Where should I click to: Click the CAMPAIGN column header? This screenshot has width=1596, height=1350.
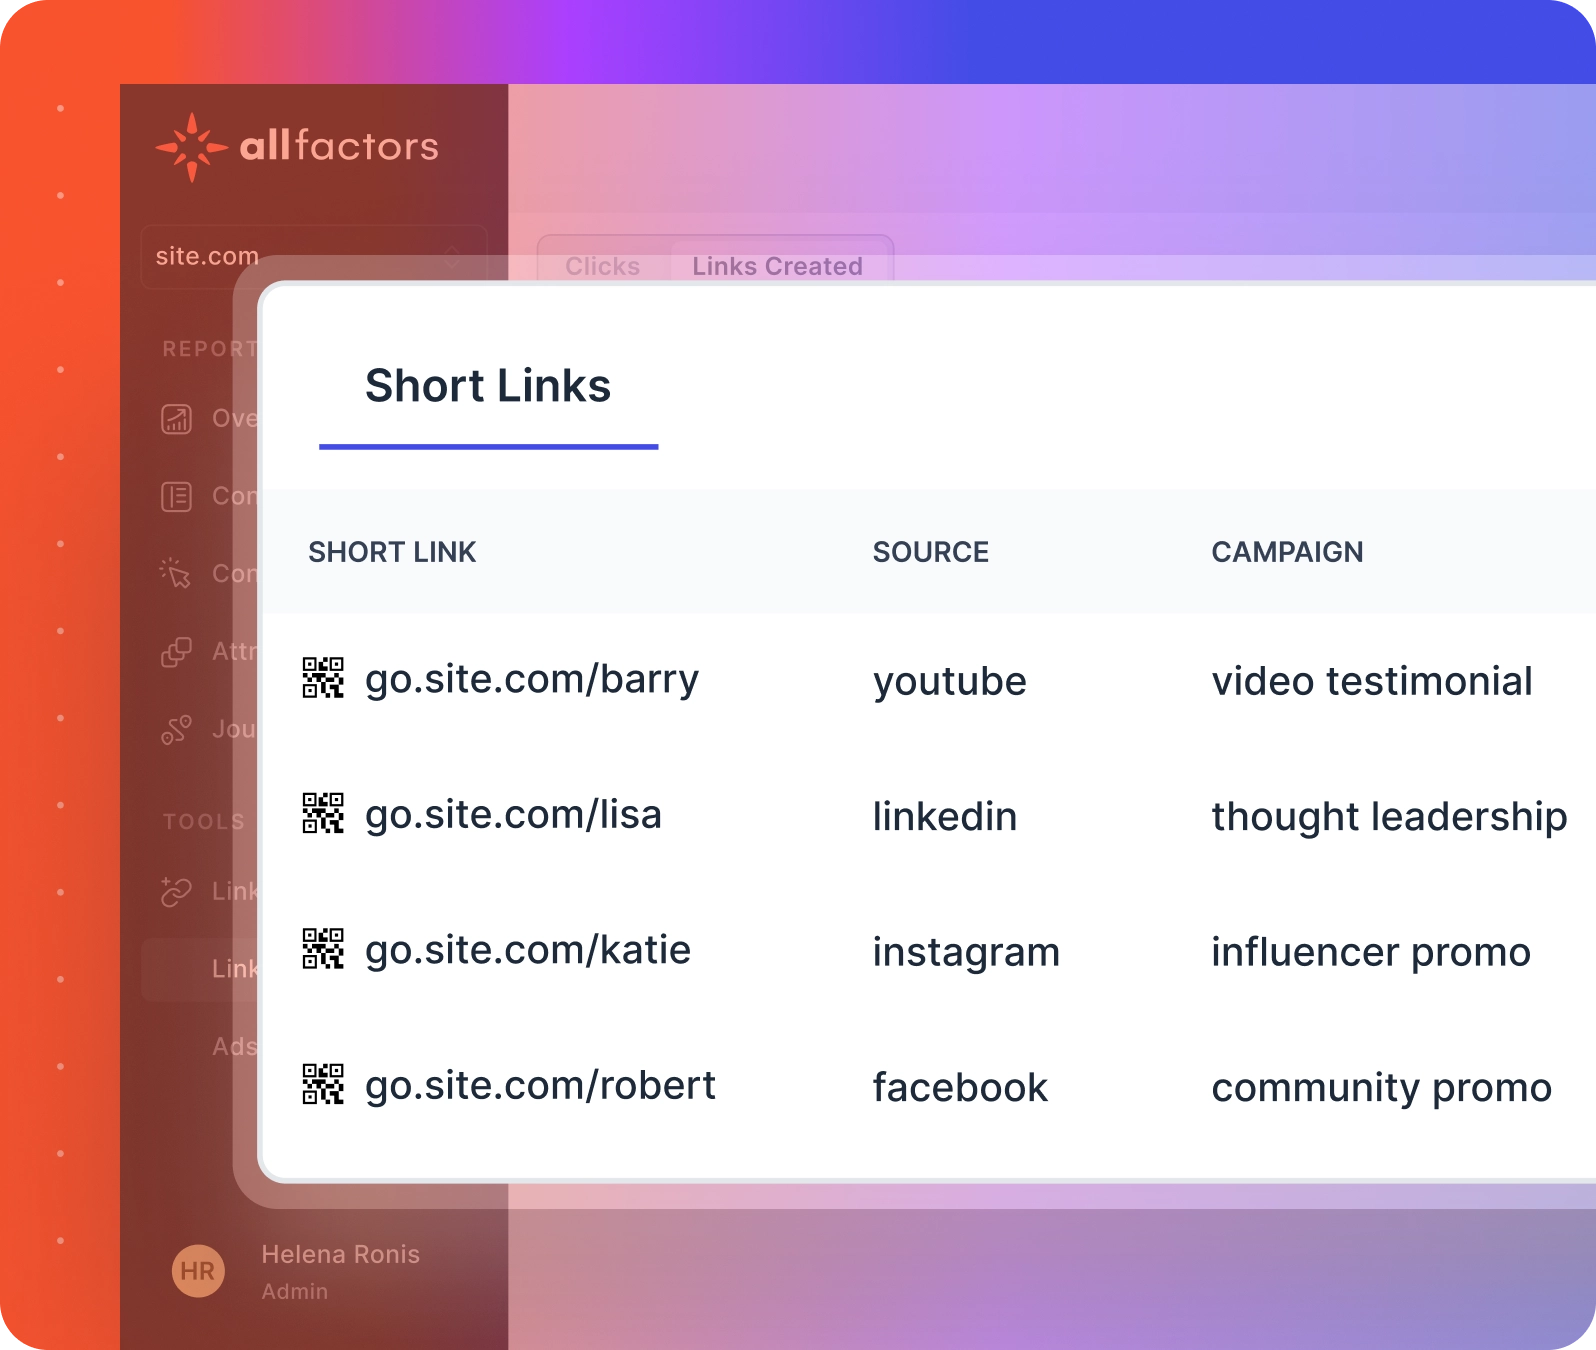(x=1287, y=552)
